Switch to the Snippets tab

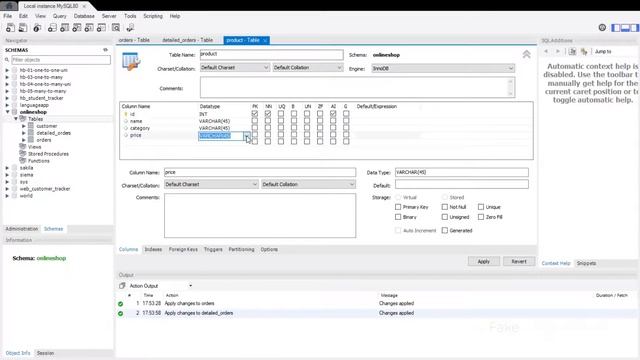(x=587, y=263)
